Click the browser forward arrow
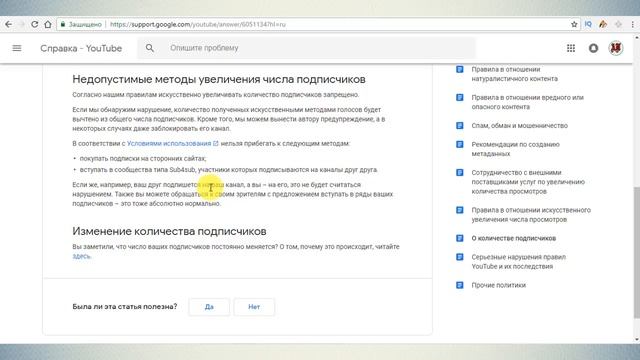The width and height of the screenshot is (640, 360). 22,24
